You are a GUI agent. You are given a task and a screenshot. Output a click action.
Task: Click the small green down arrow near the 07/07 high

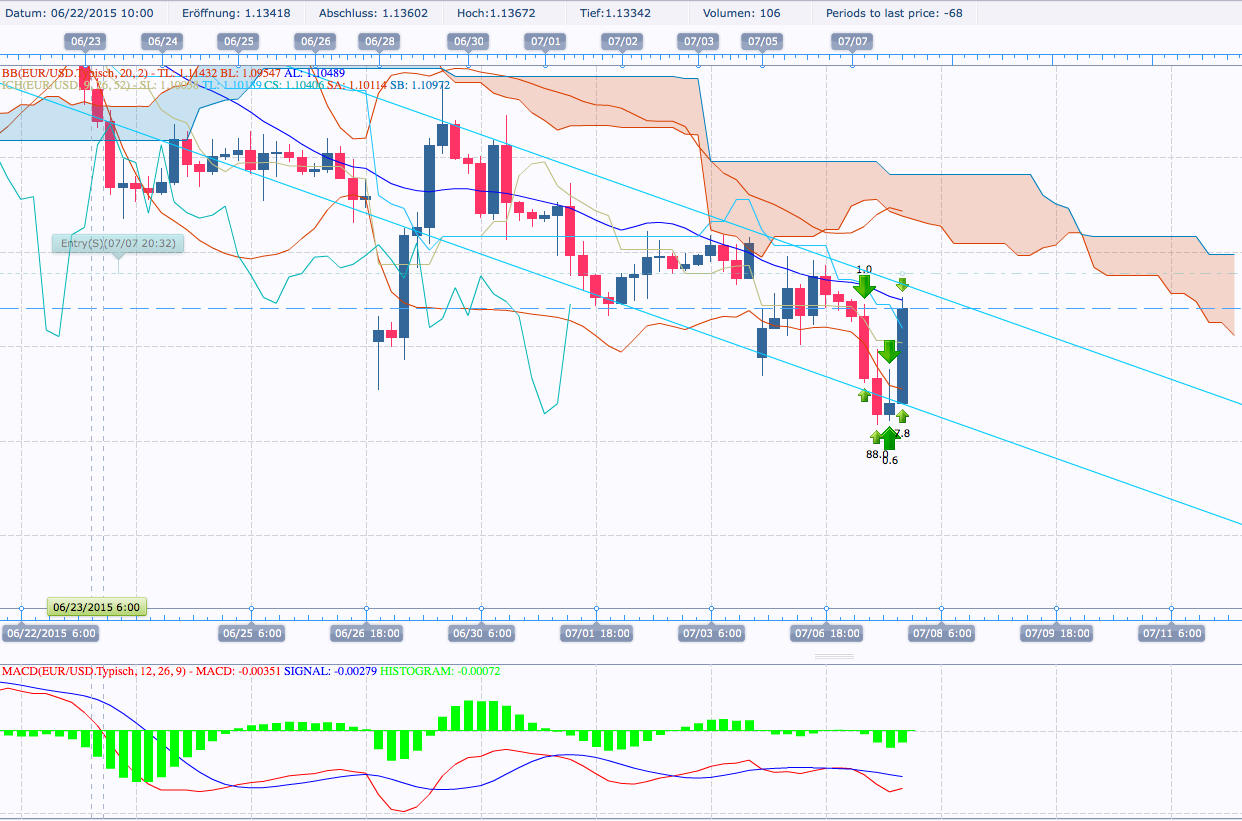(x=903, y=284)
